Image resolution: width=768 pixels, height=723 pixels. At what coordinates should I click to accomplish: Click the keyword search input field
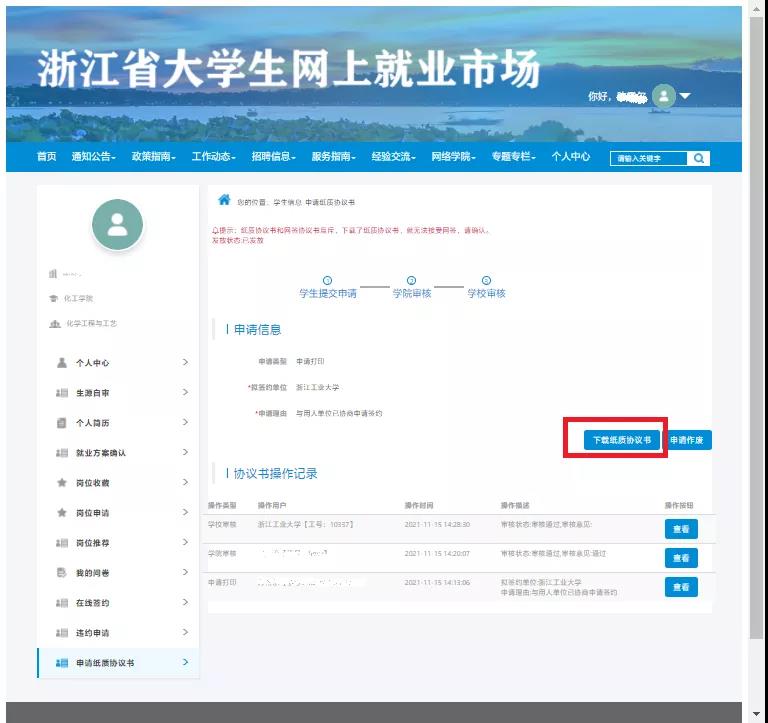click(648, 158)
